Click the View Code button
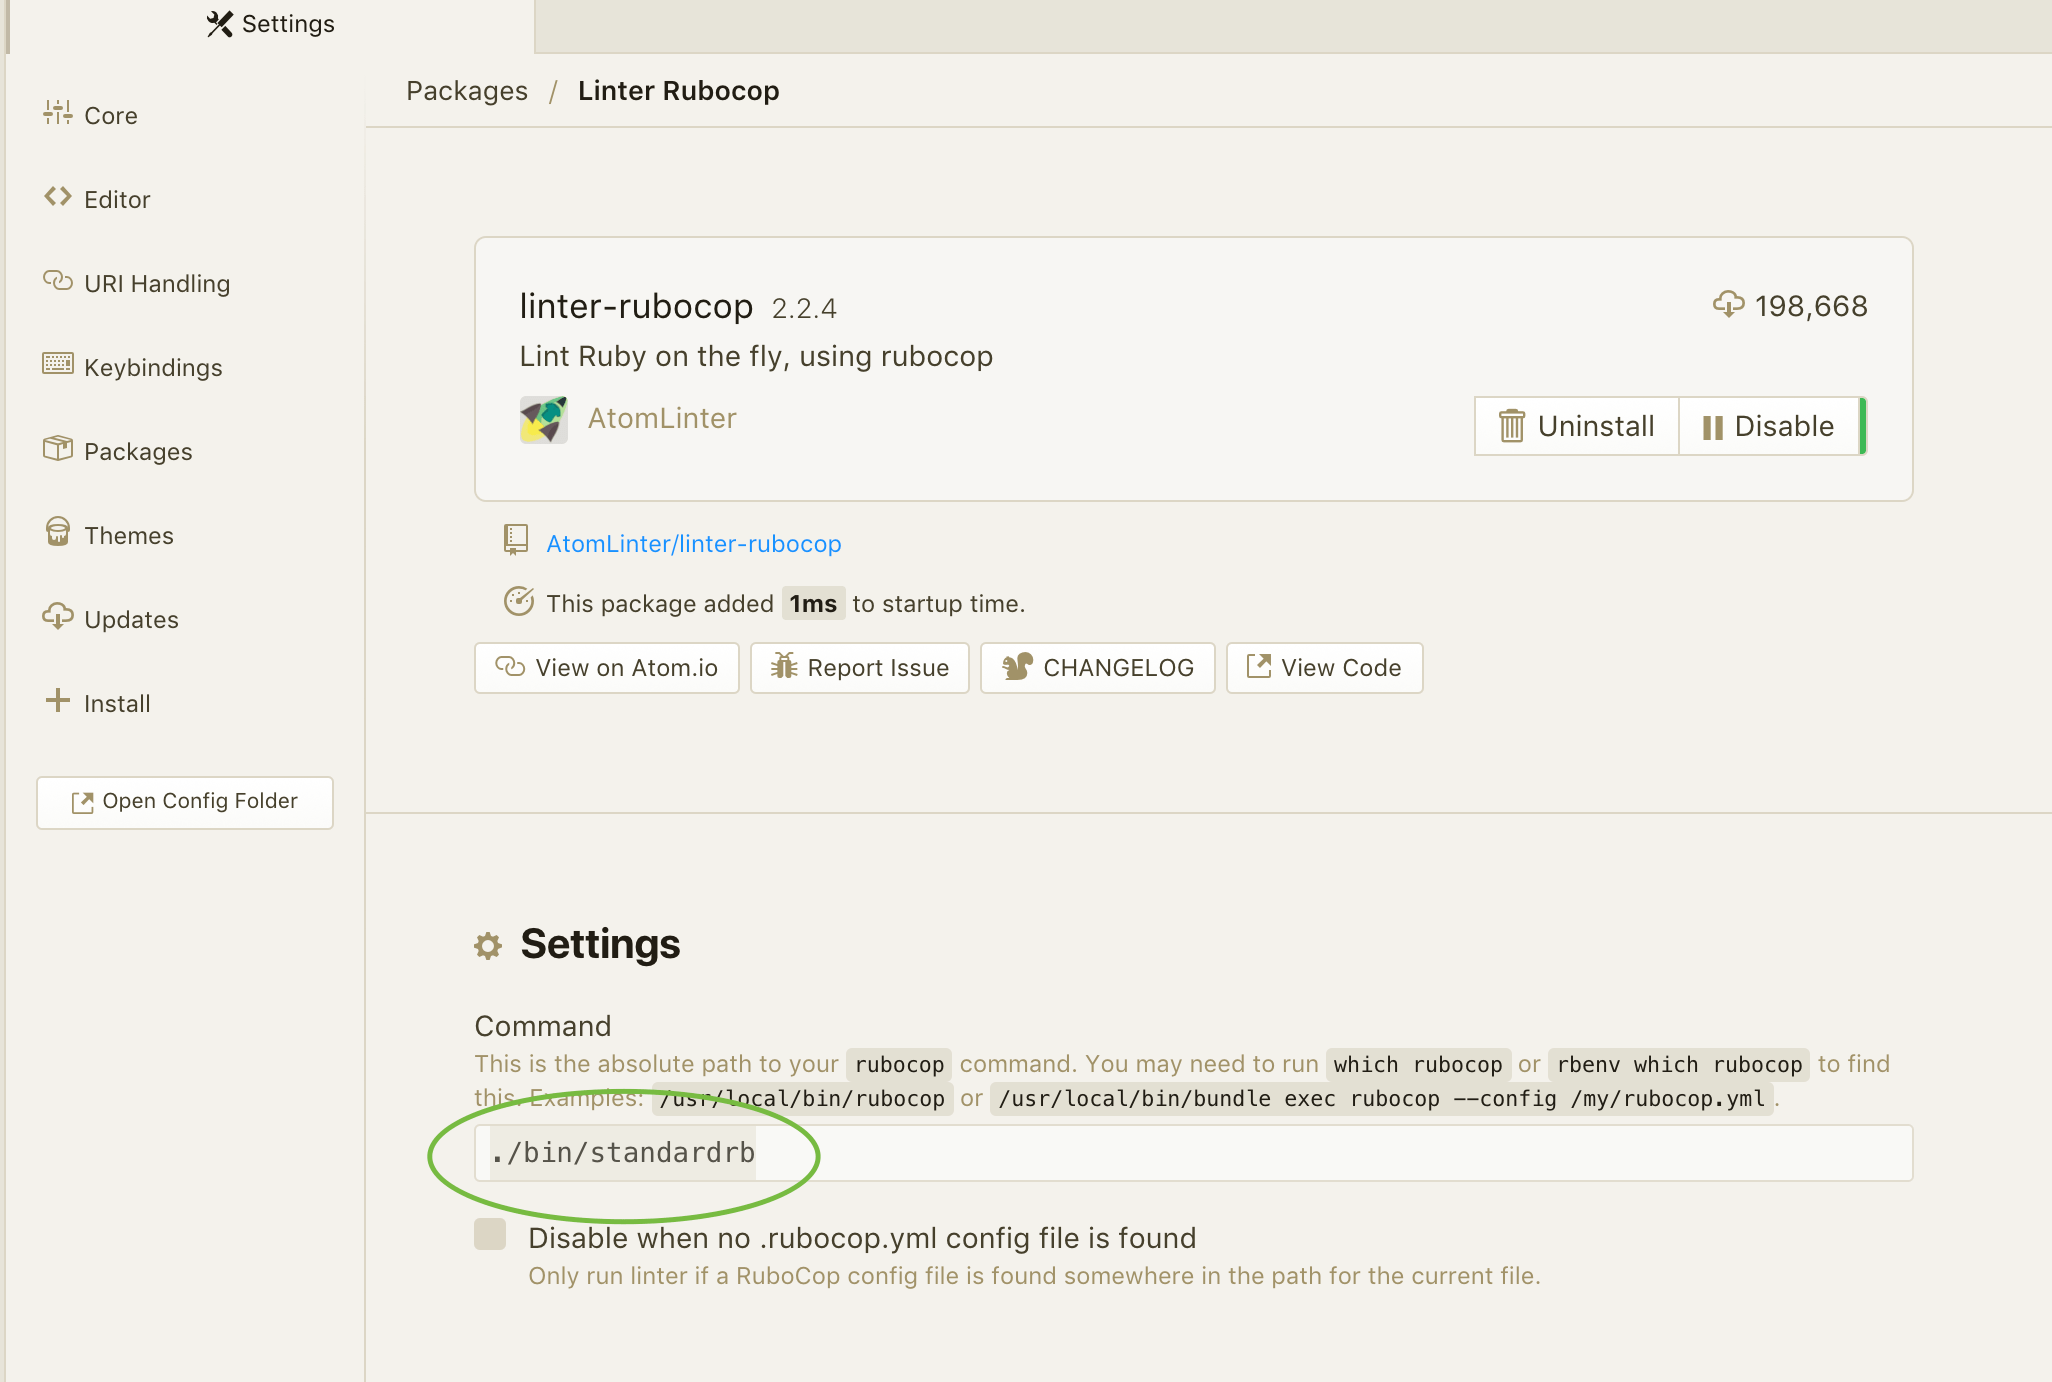 [1325, 668]
